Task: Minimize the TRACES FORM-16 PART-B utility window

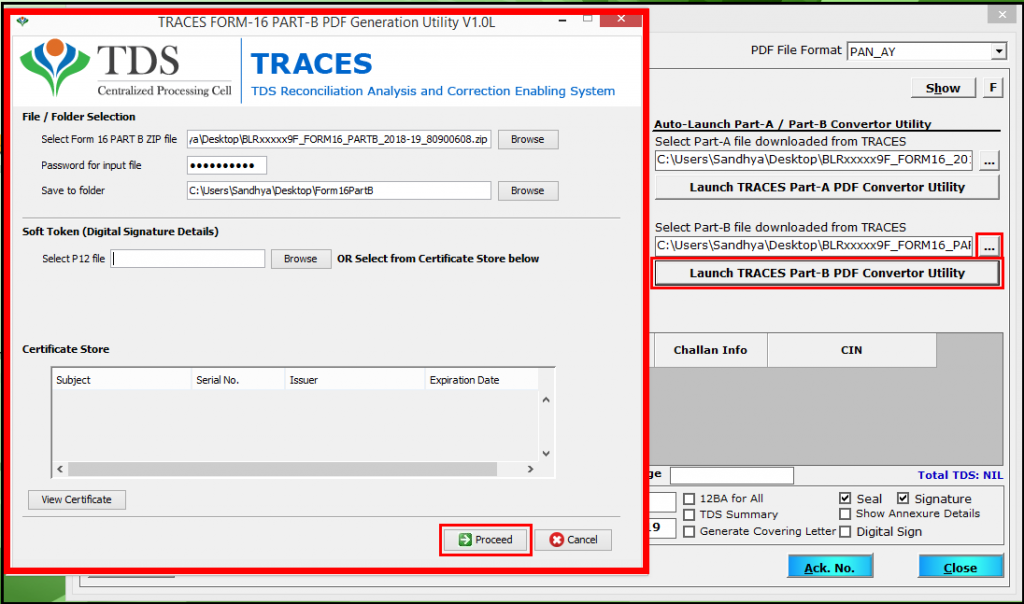Action: click(x=562, y=21)
